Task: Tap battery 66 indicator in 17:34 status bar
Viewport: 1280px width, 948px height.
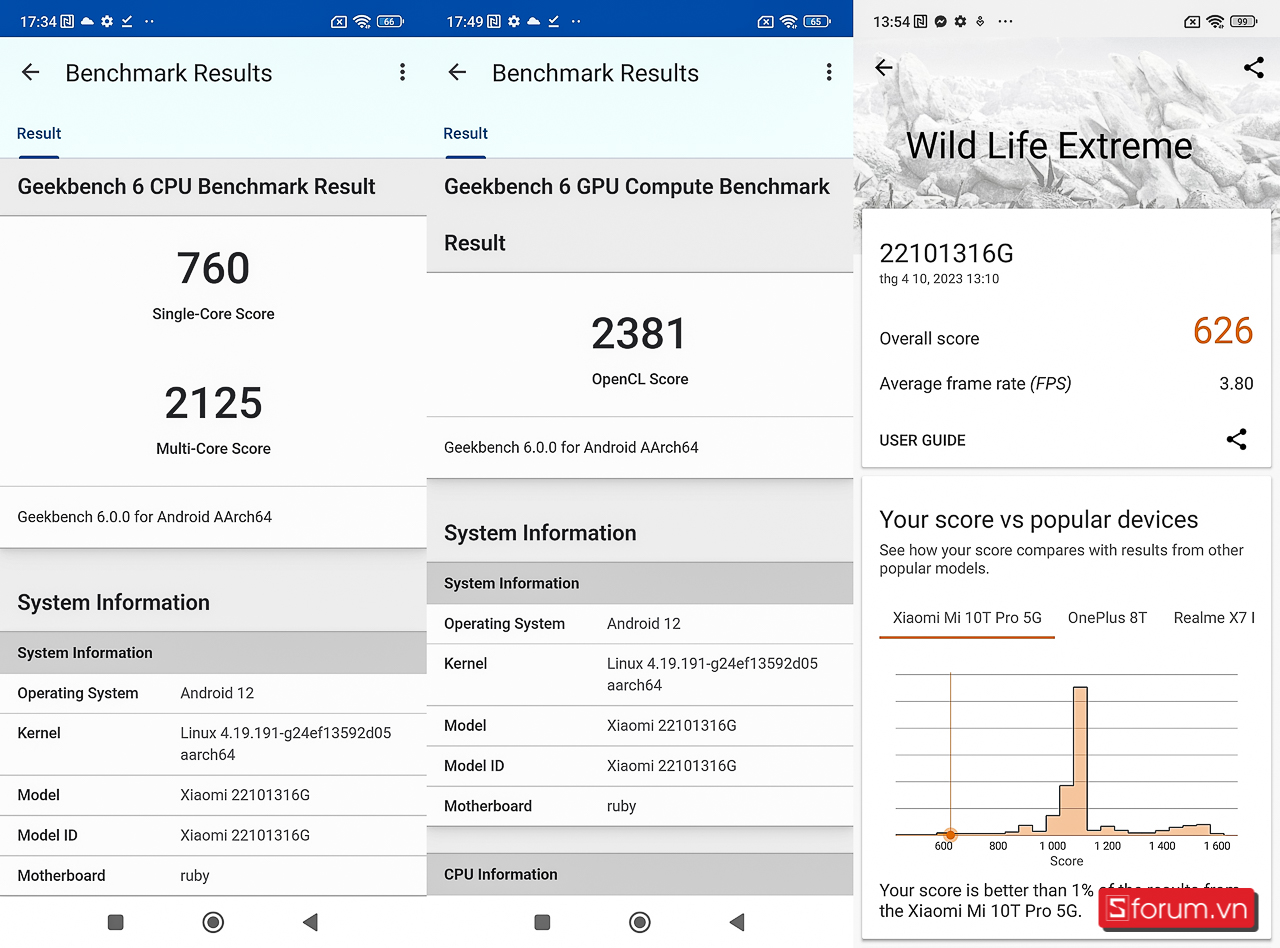Action: (390, 21)
